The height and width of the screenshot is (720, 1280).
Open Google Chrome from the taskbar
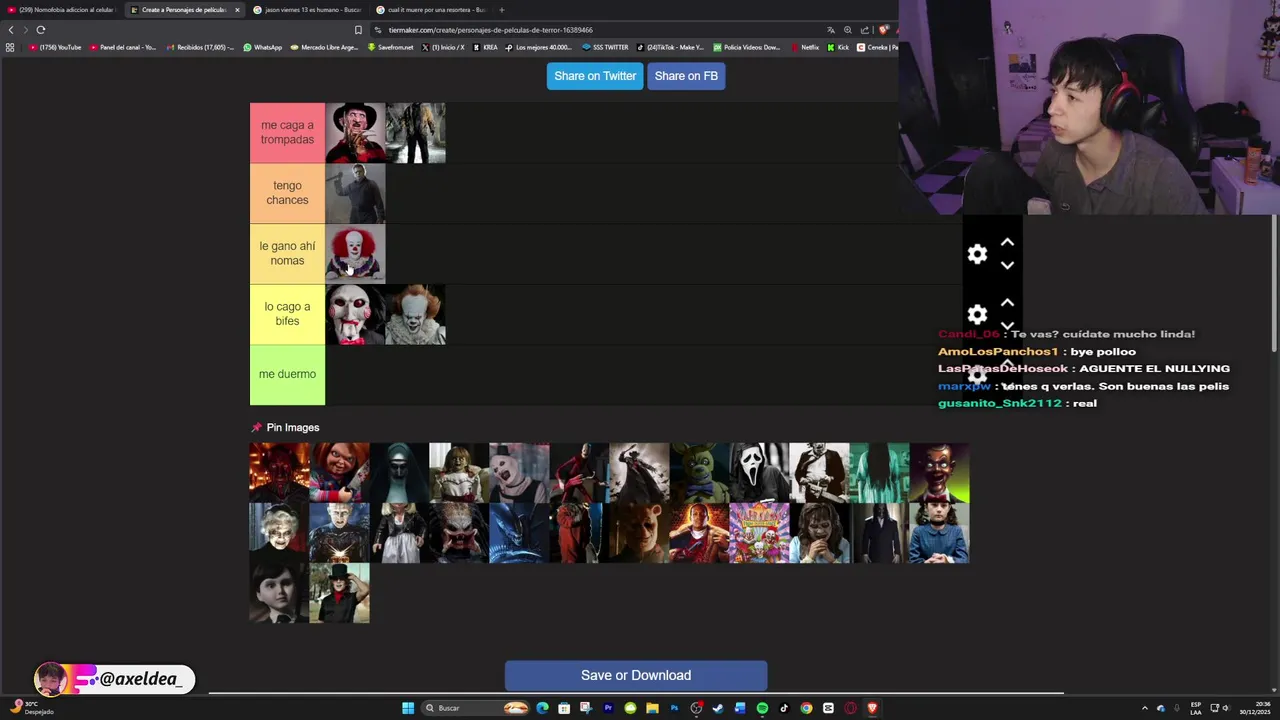[x=806, y=708]
